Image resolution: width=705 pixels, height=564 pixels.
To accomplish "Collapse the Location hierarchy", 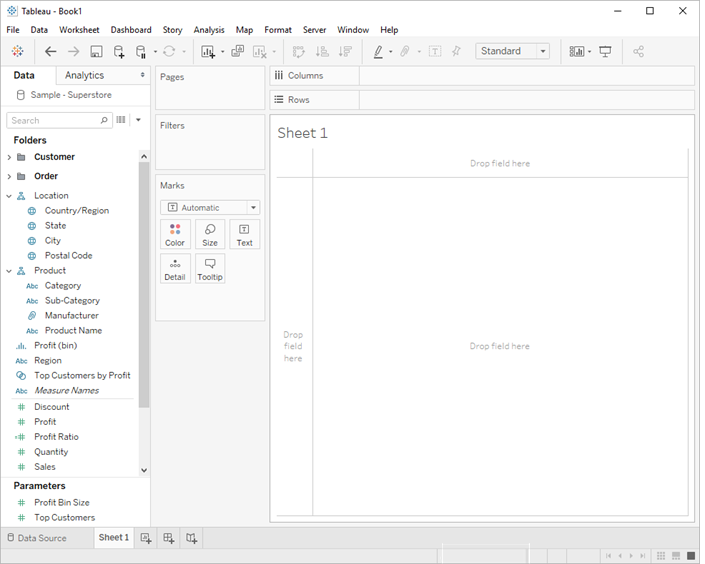I will (9, 196).
